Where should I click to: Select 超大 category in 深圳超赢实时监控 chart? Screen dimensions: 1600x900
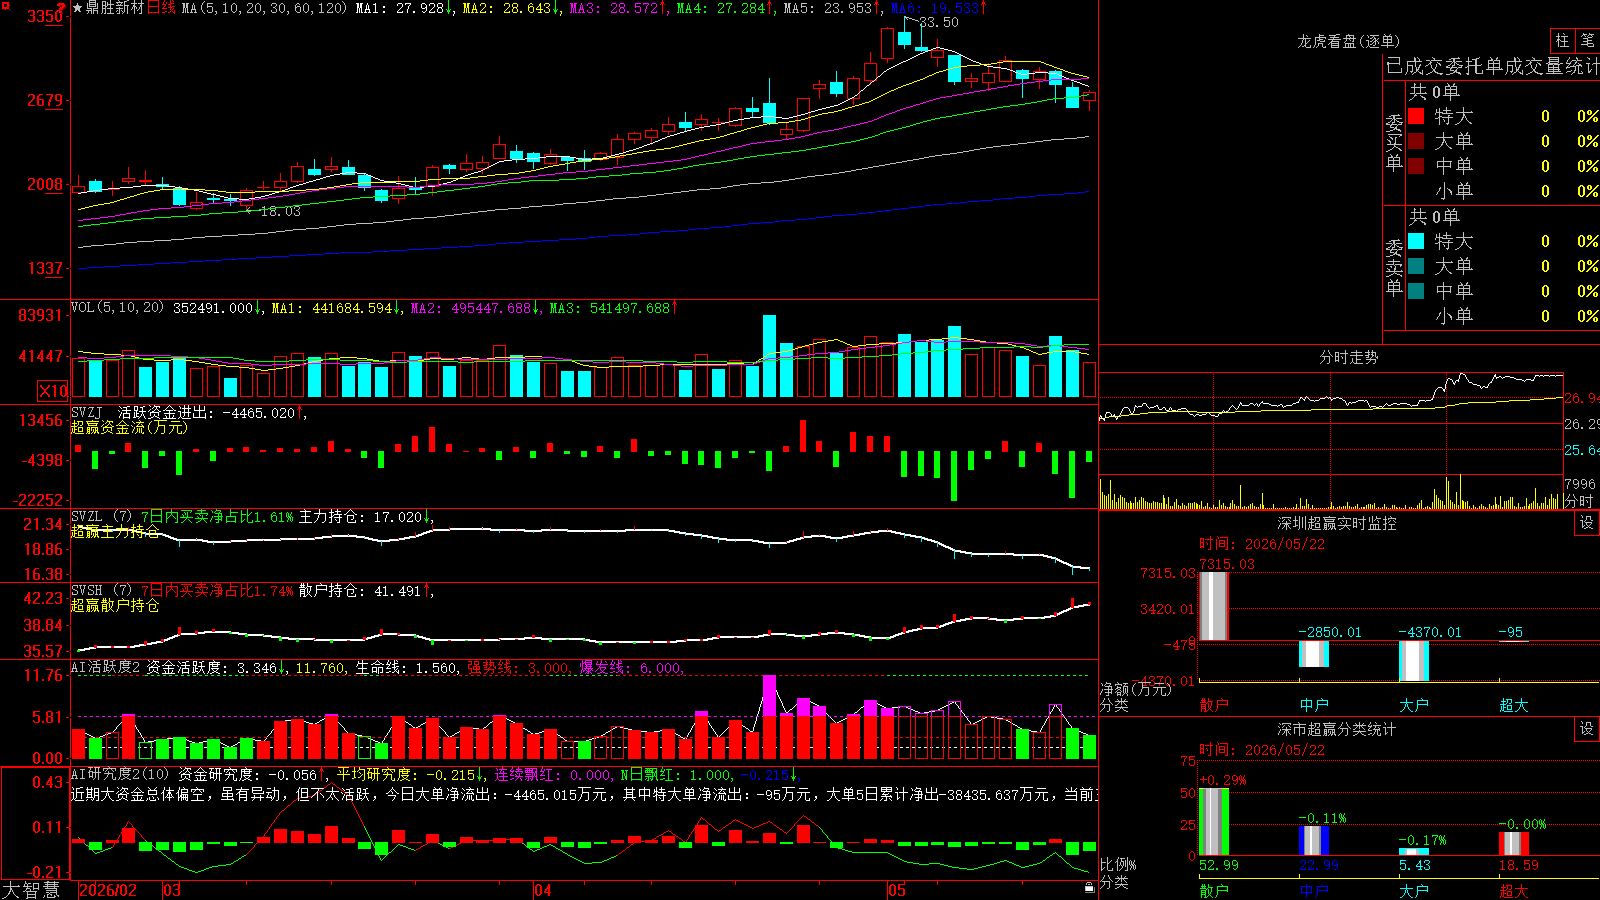[1514, 705]
